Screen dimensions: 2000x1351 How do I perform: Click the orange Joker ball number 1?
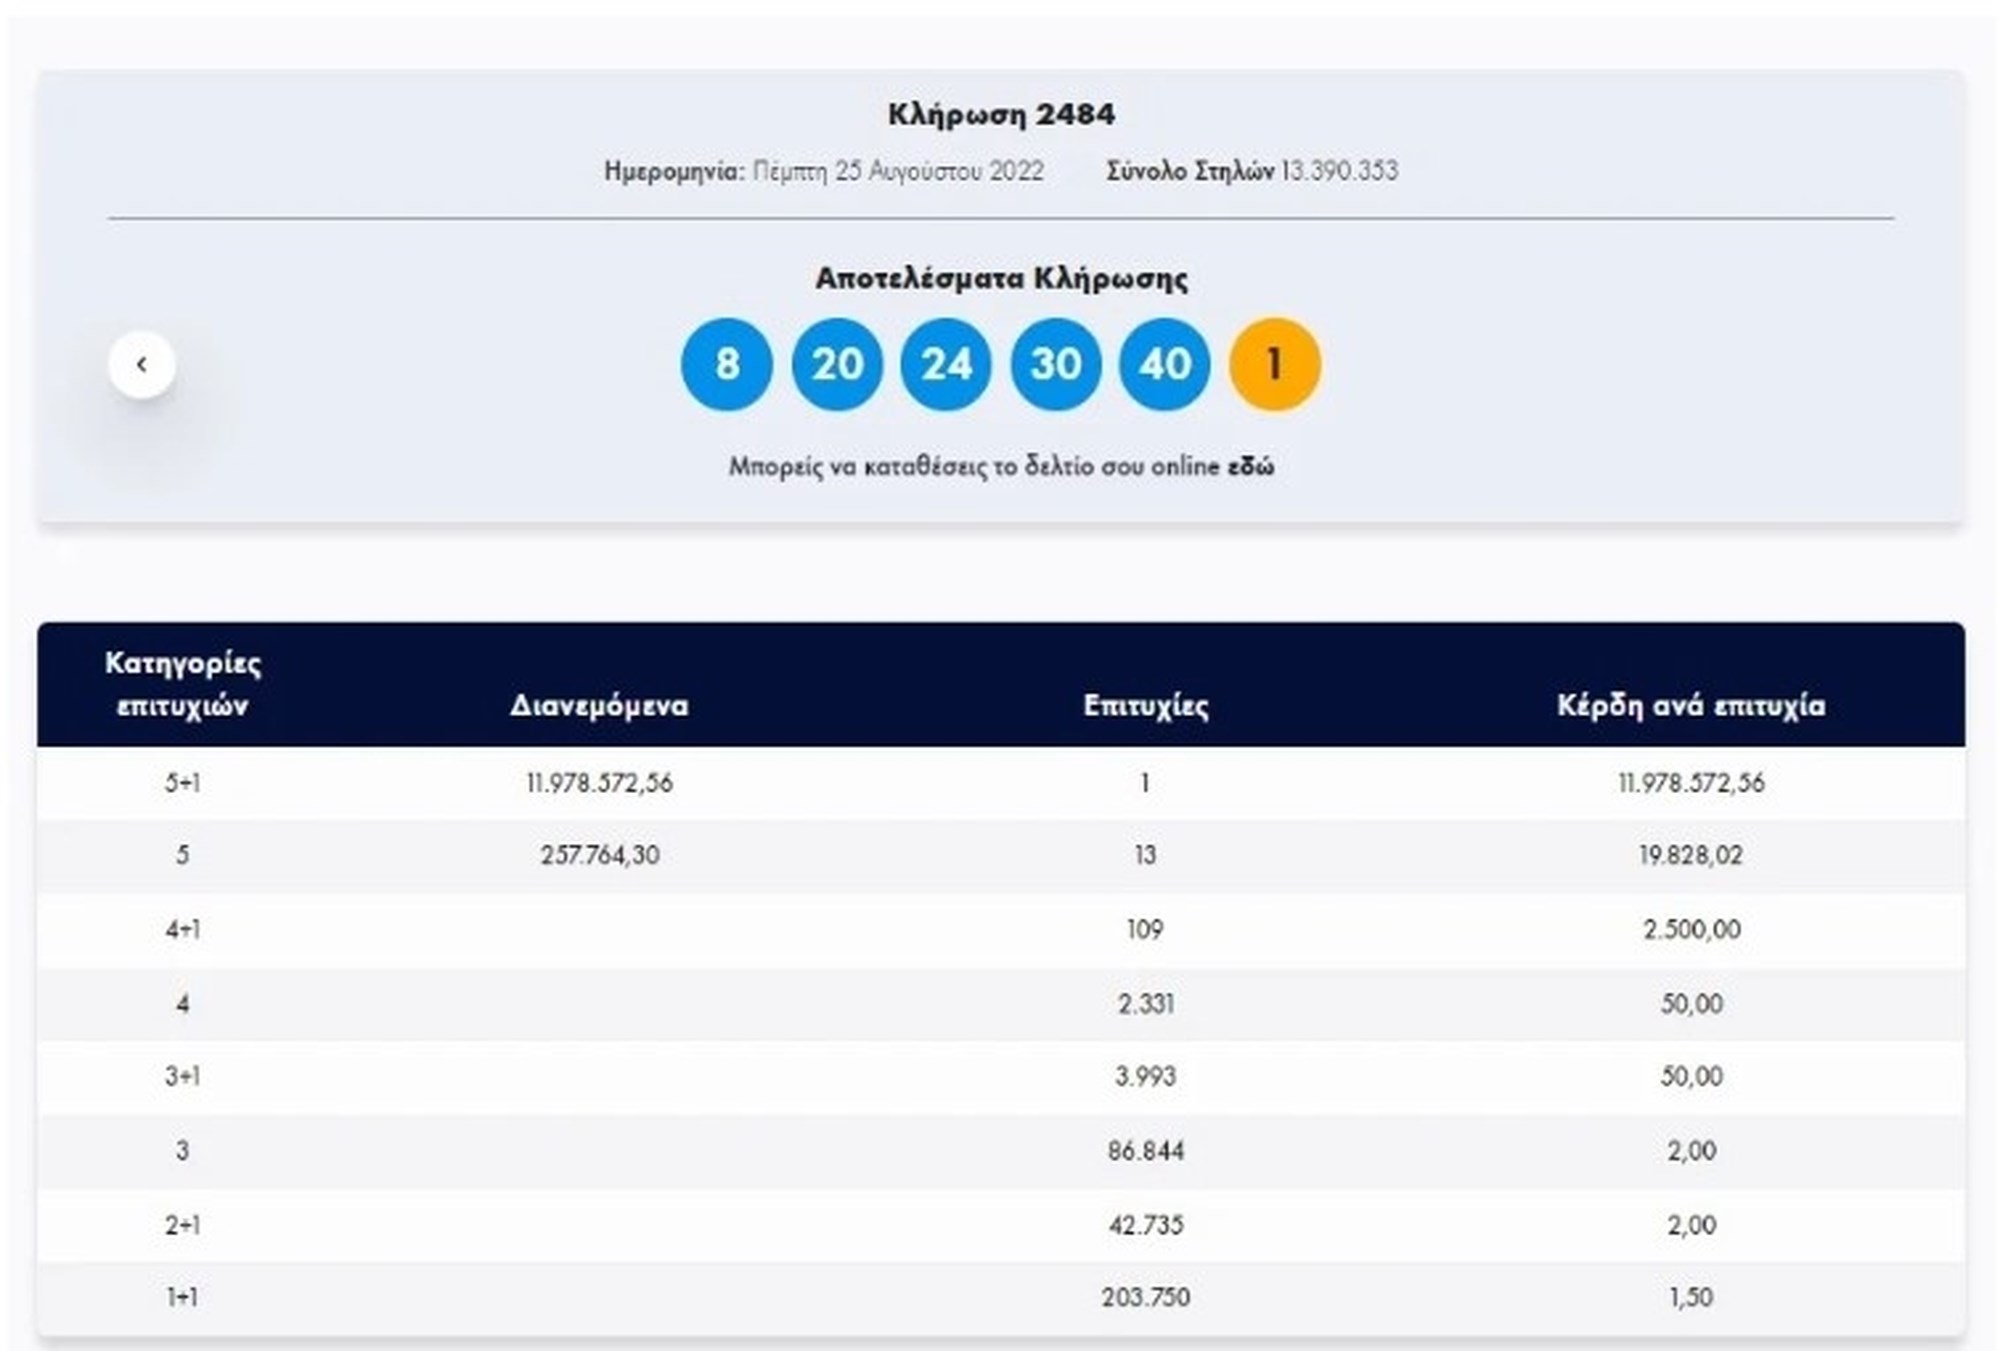tap(1274, 364)
